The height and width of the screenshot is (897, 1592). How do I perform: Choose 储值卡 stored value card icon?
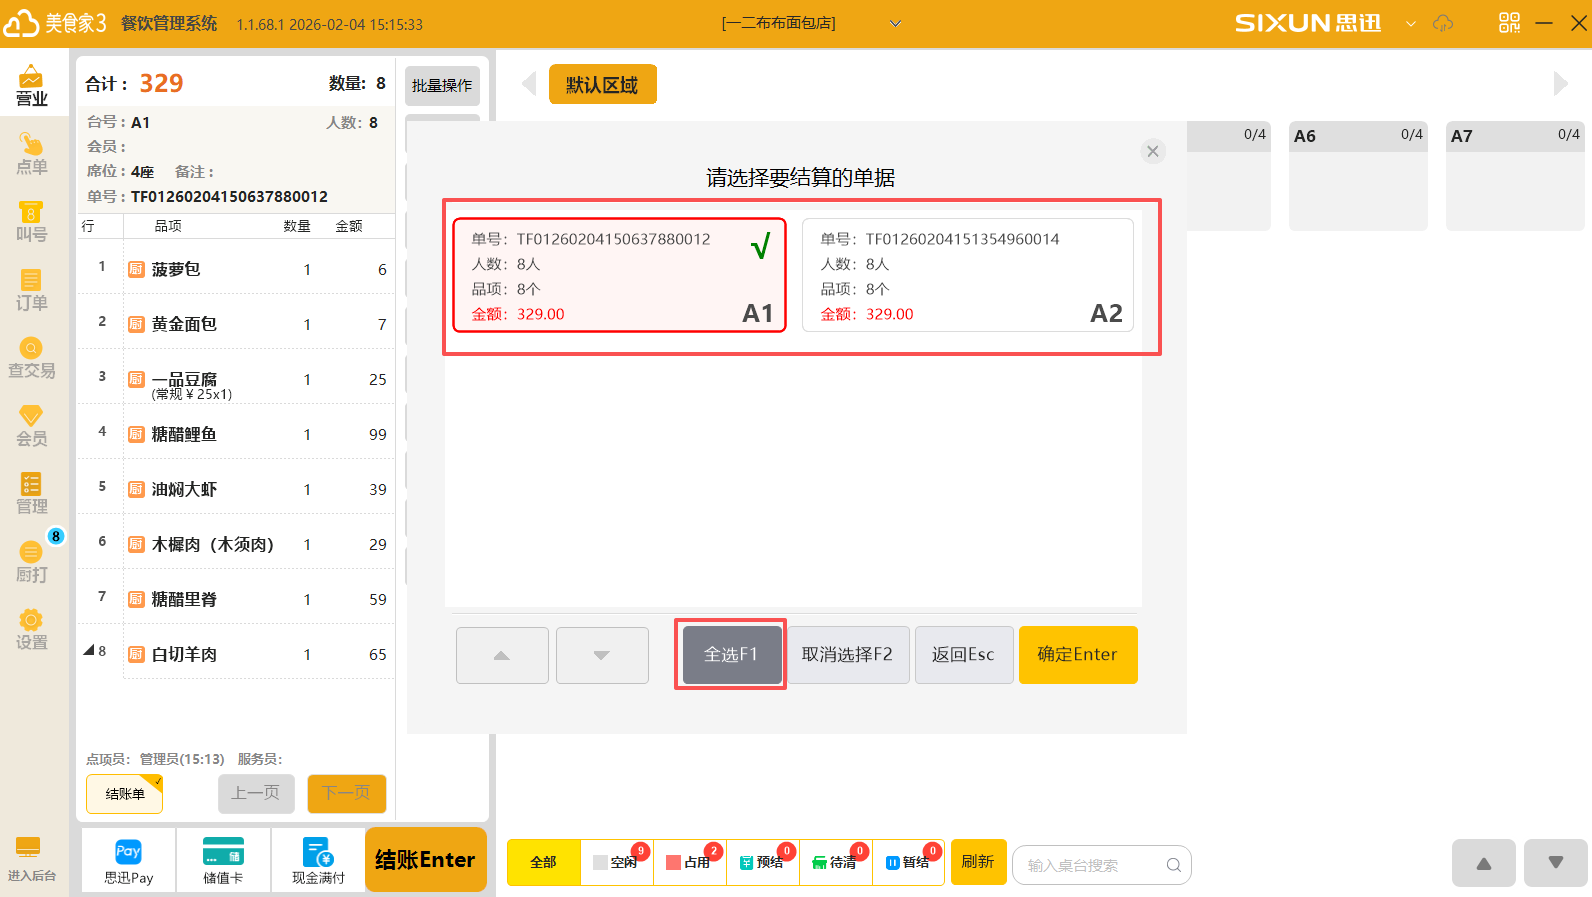223,860
